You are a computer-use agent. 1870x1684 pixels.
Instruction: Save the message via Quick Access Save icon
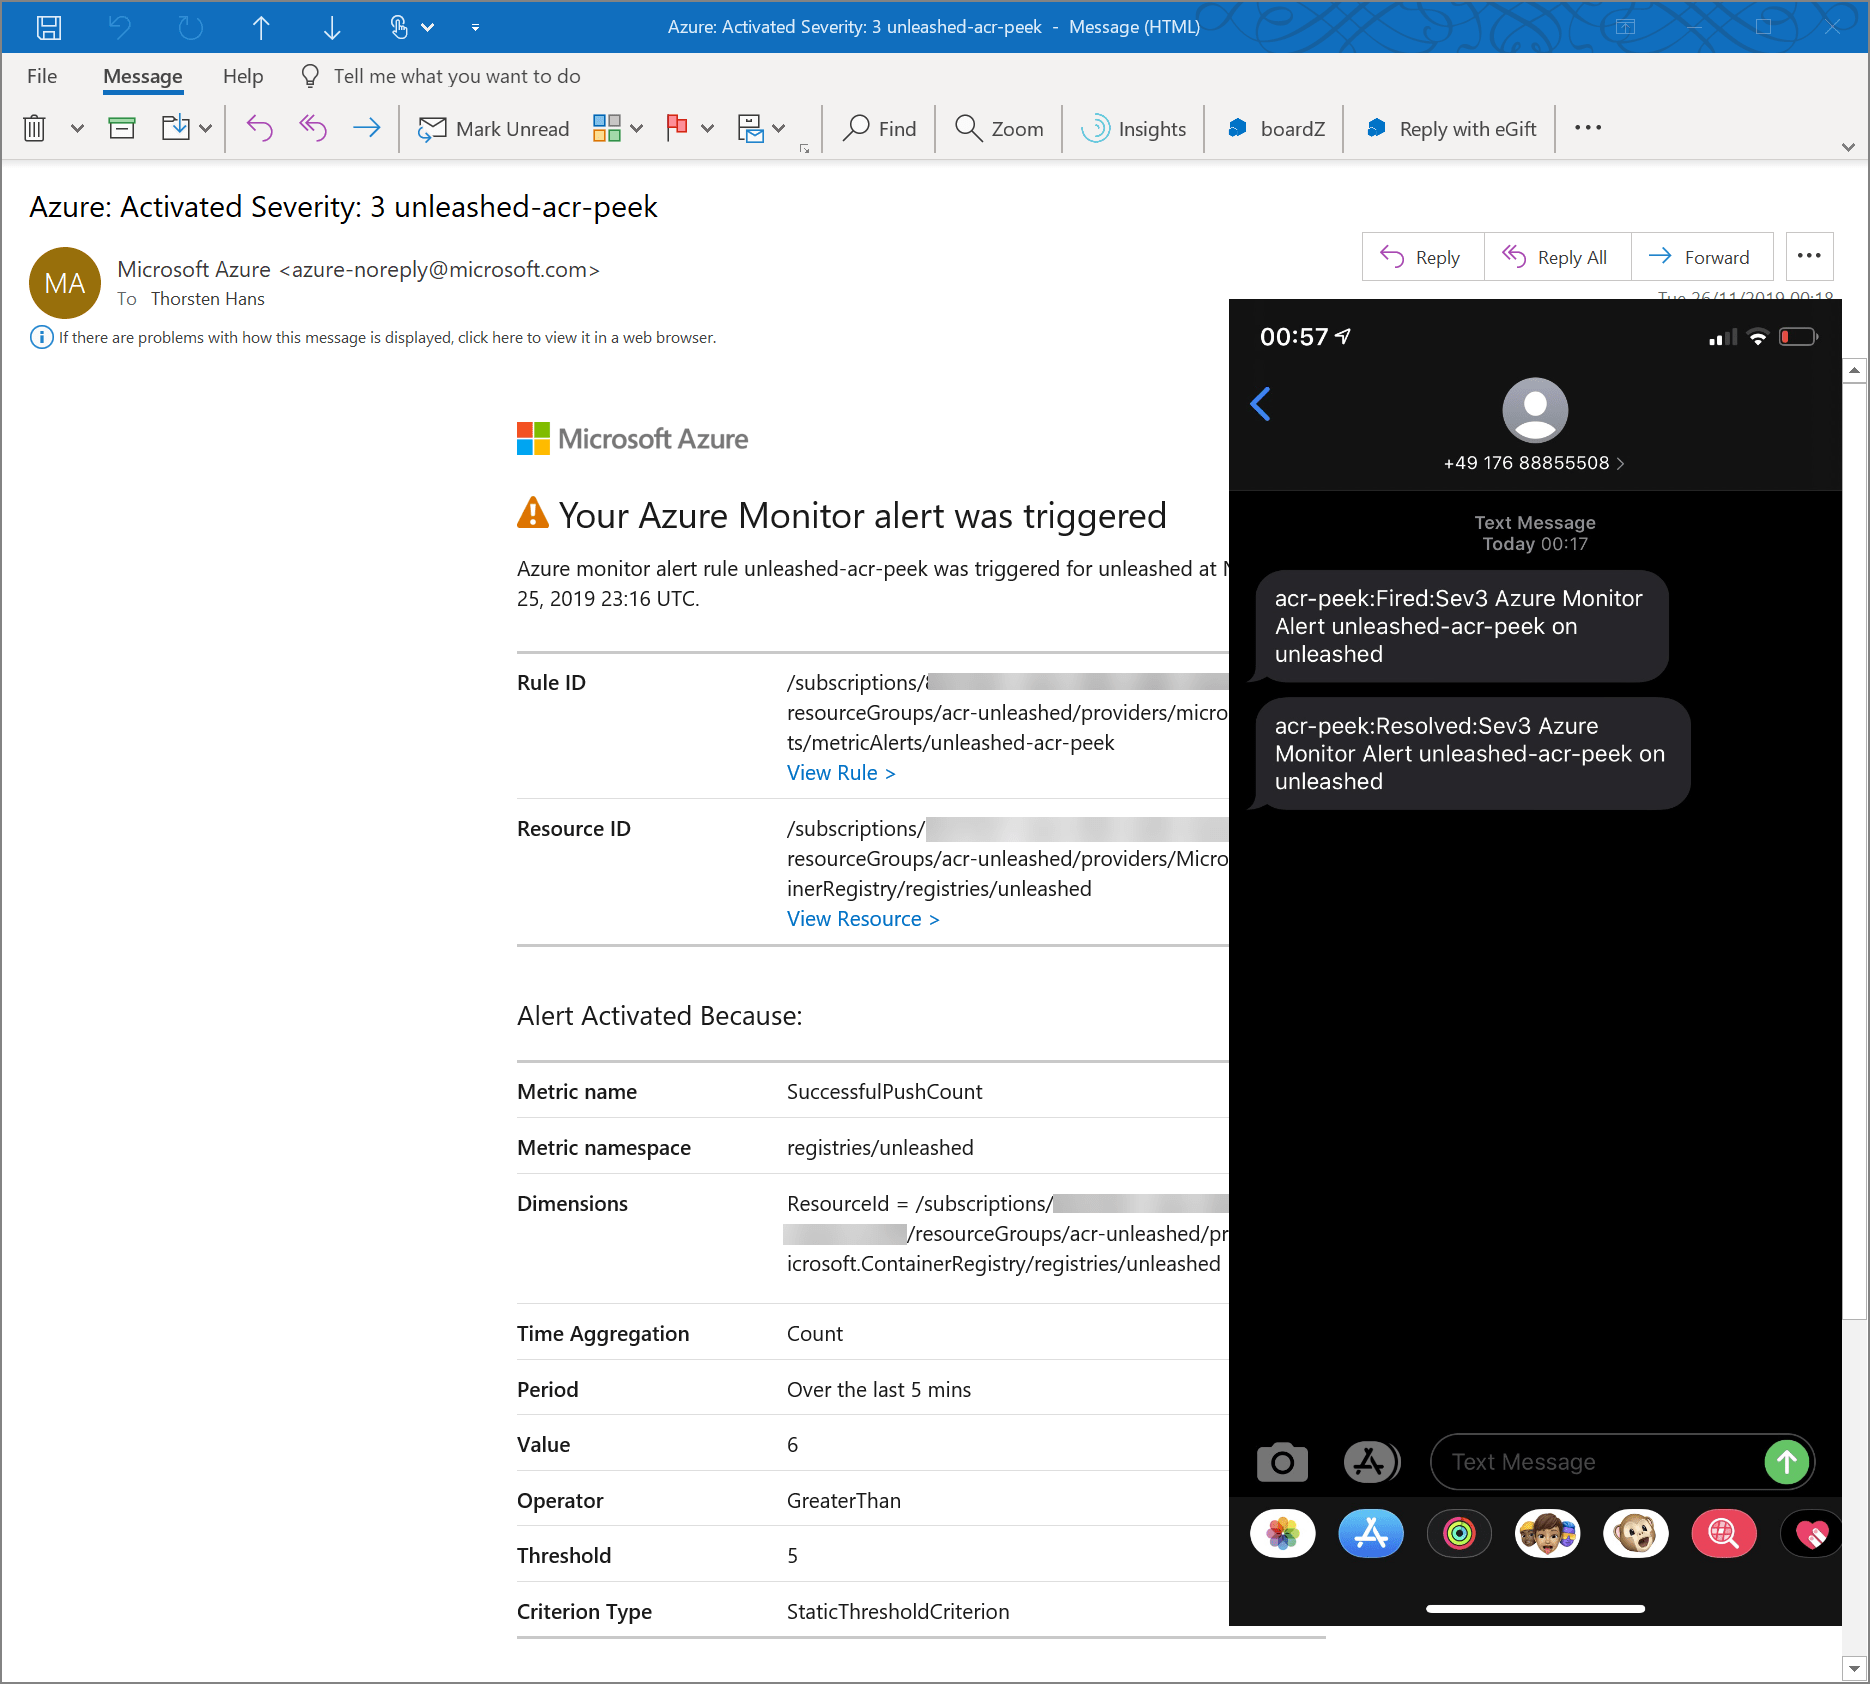[48, 27]
